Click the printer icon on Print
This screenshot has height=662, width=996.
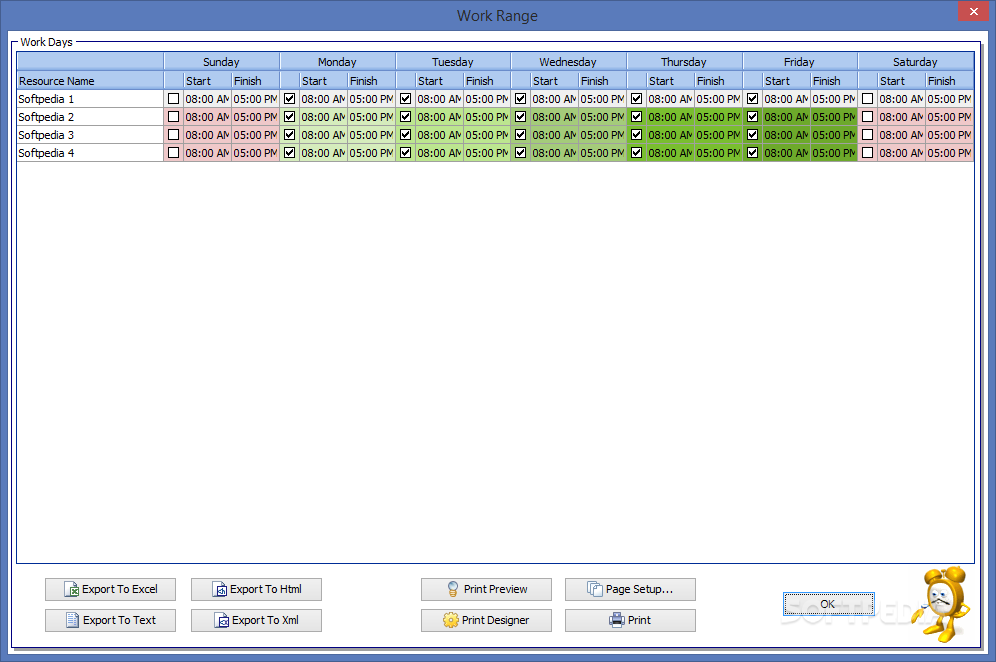617,620
